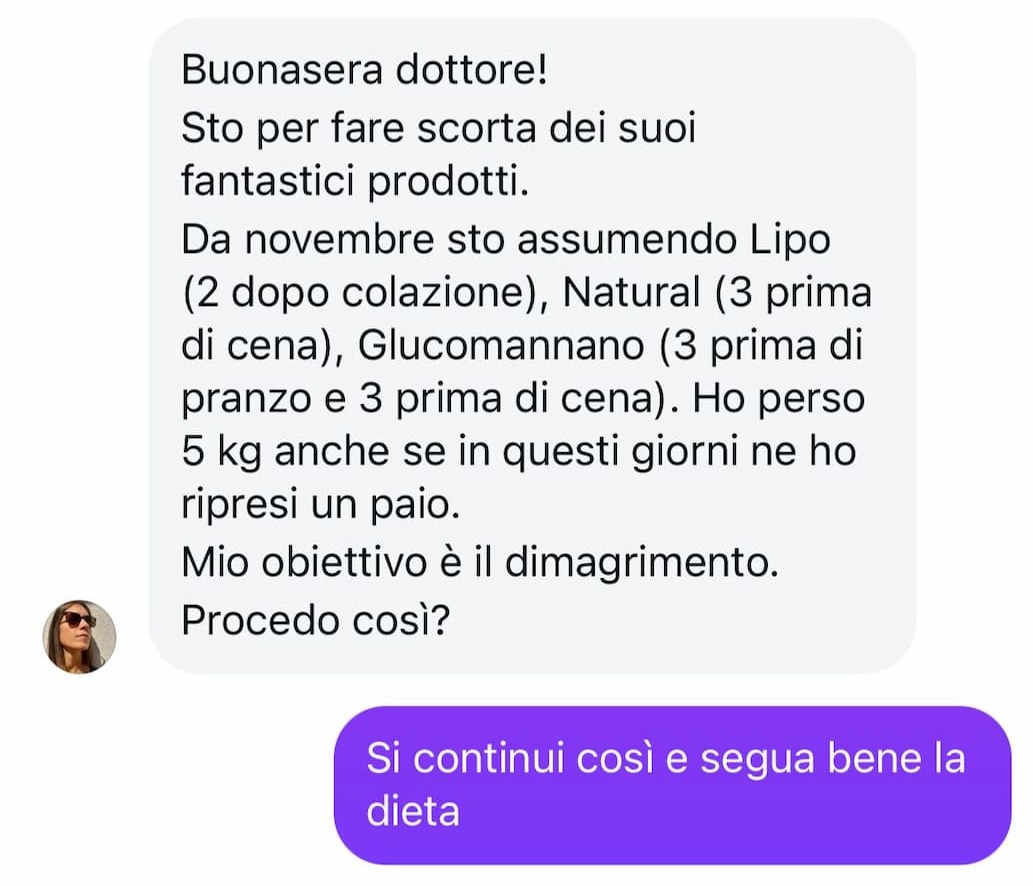
Task: Click the text 'fantastici prodotti.'
Action: point(355,180)
